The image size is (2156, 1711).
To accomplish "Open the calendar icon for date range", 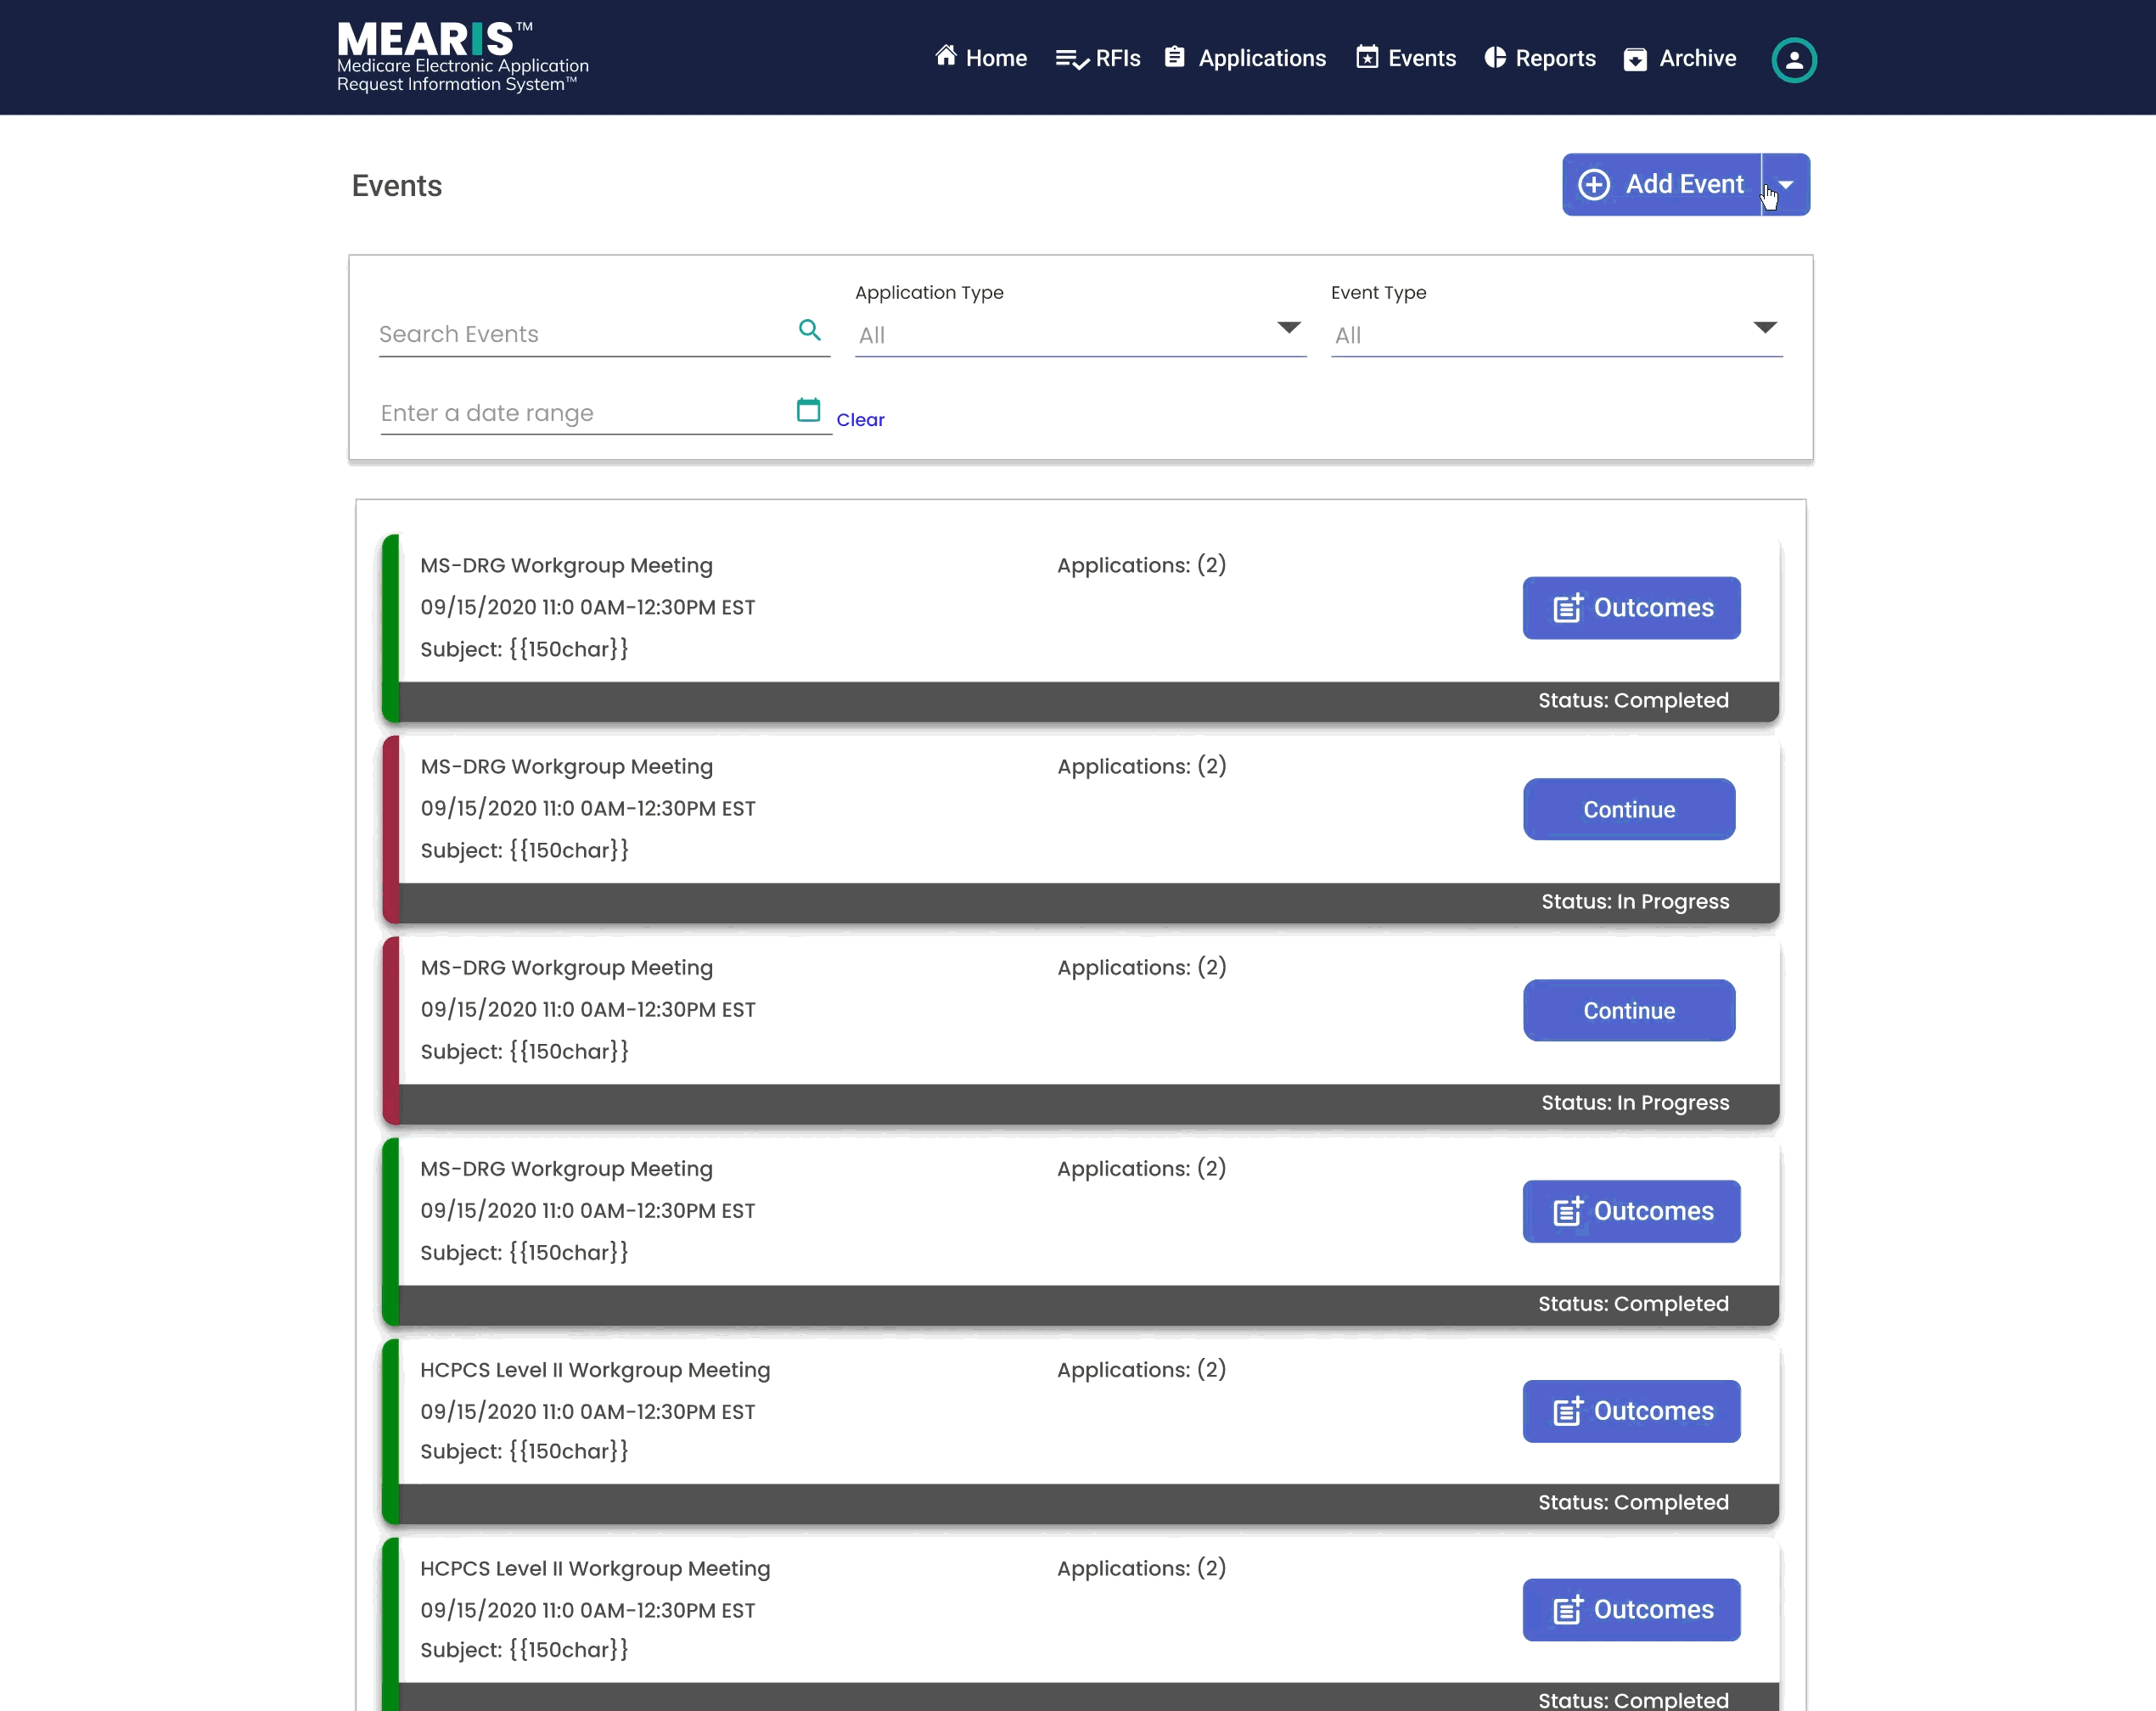I will pyautogui.click(x=807, y=410).
